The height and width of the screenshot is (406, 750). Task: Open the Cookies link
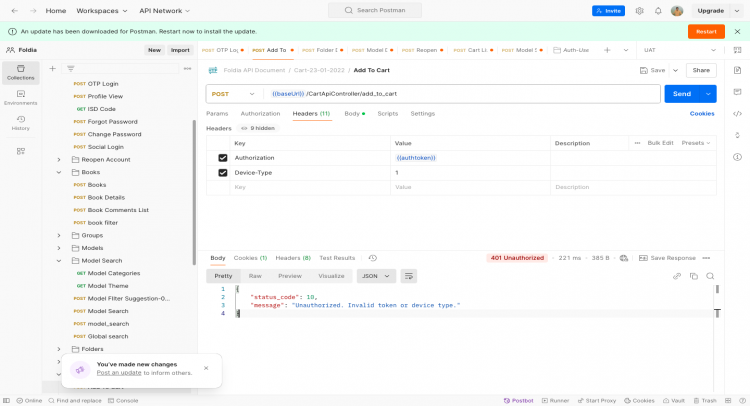(702, 114)
